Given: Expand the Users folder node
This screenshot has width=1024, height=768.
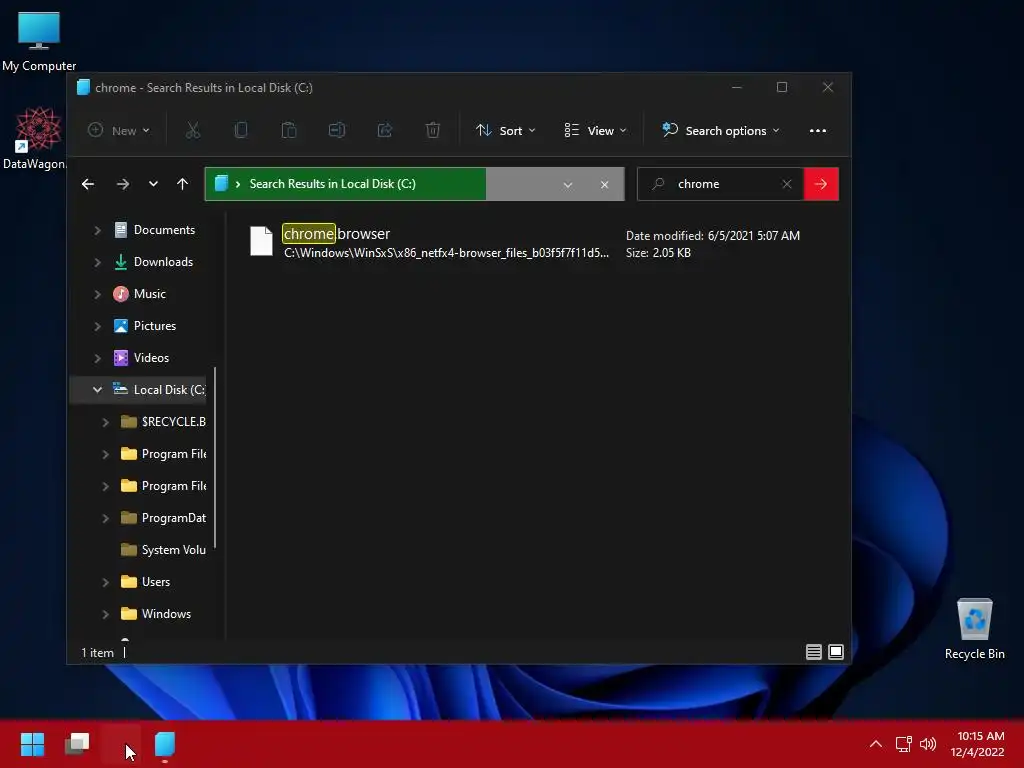Looking at the screenshot, I should [105, 582].
